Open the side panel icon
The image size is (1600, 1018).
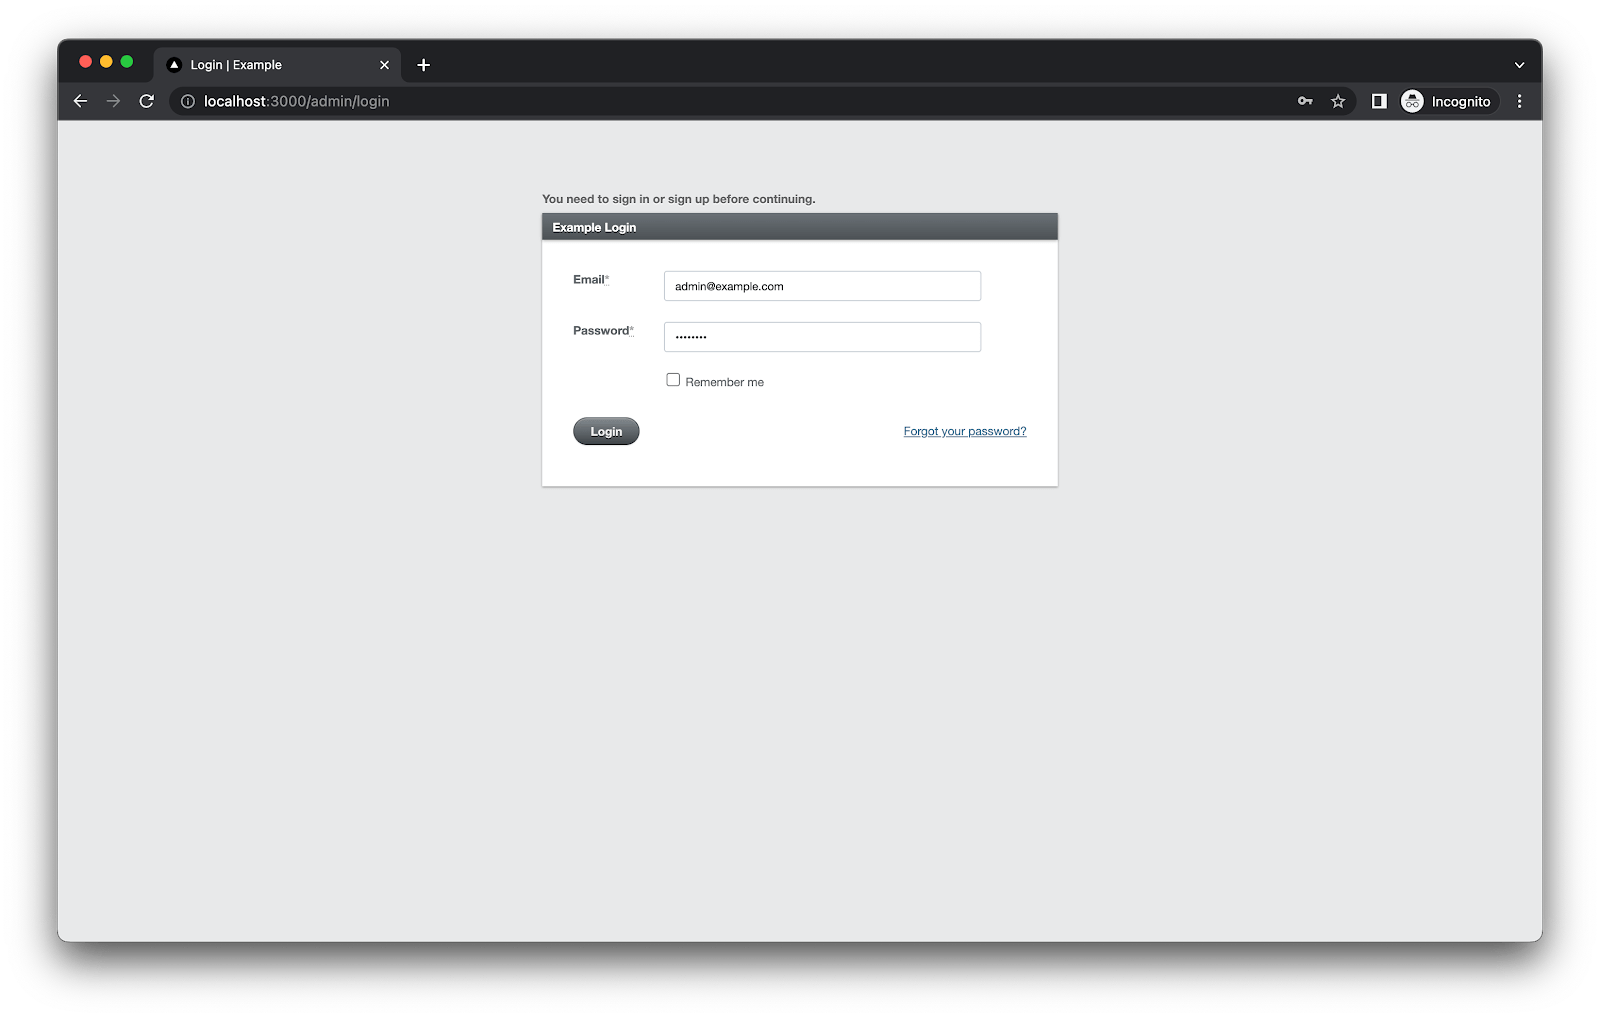(1379, 101)
